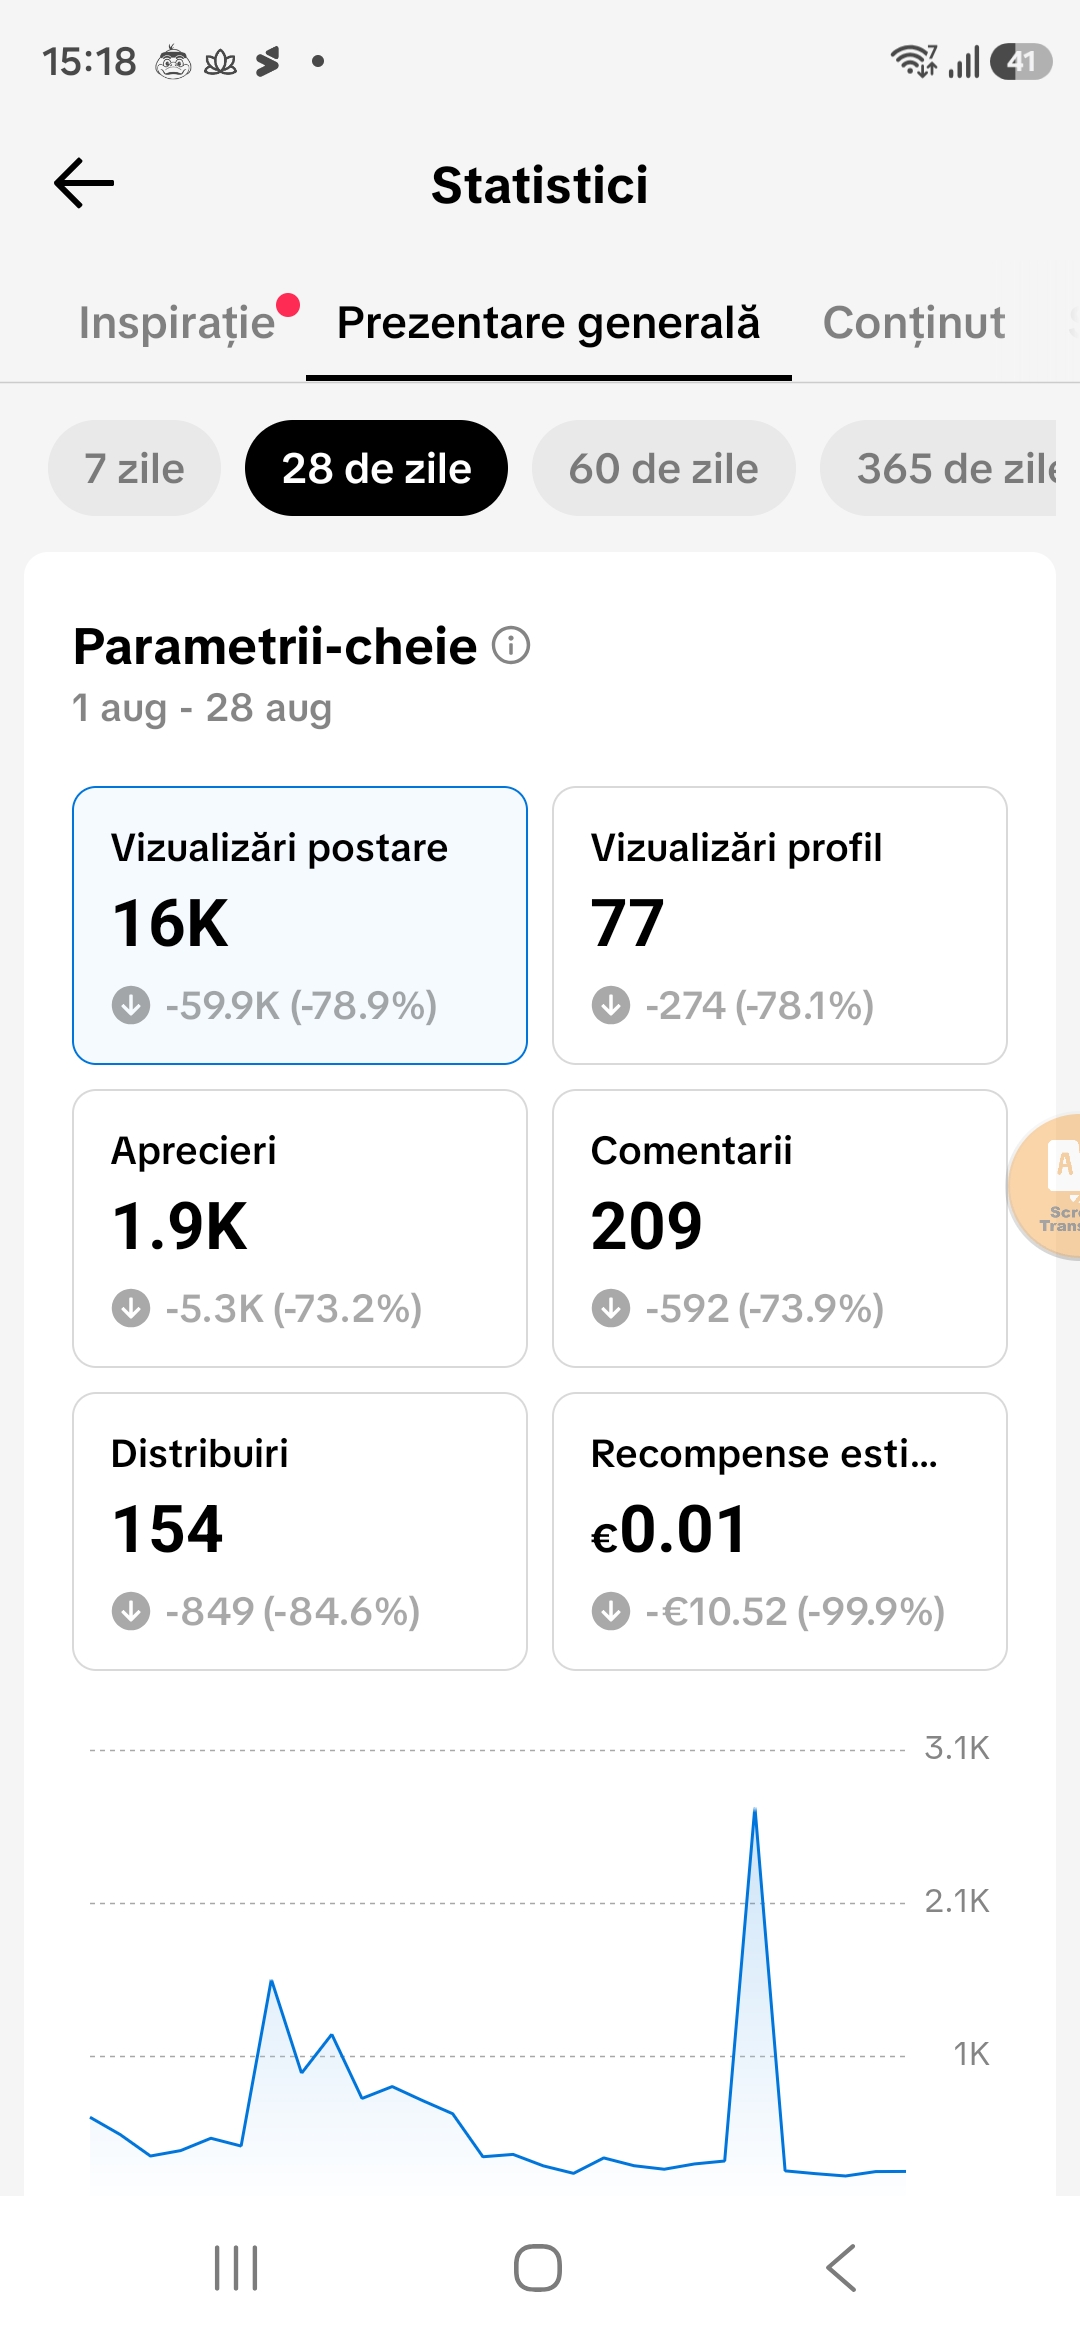1080x2340 pixels.
Task: Tap the tallest peak on the views chart
Action: pos(755,1812)
